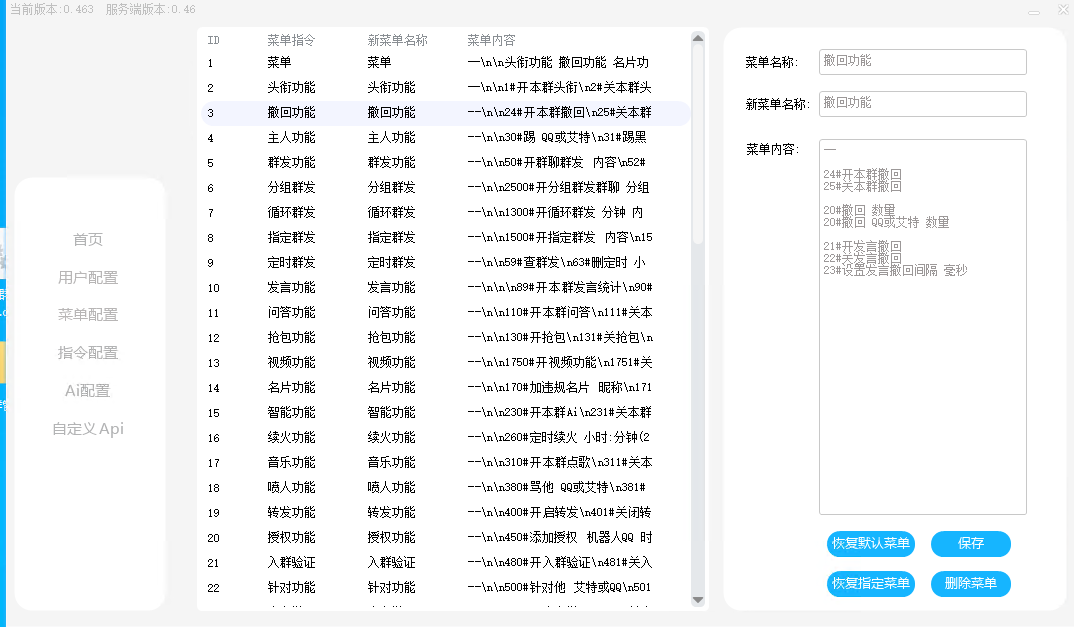Image resolution: width=1074 pixels, height=627 pixels.
Task: Select the 针对功能 row
Action: (445, 588)
